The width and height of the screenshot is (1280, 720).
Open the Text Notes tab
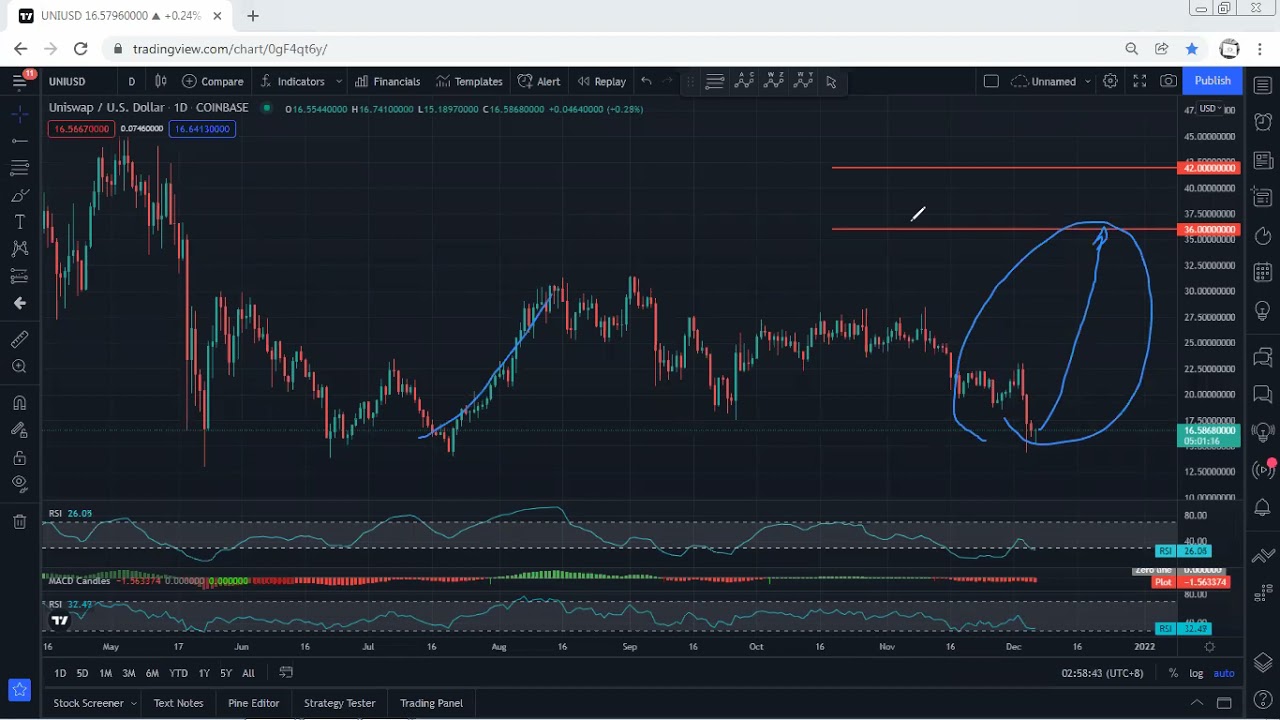point(178,703)
